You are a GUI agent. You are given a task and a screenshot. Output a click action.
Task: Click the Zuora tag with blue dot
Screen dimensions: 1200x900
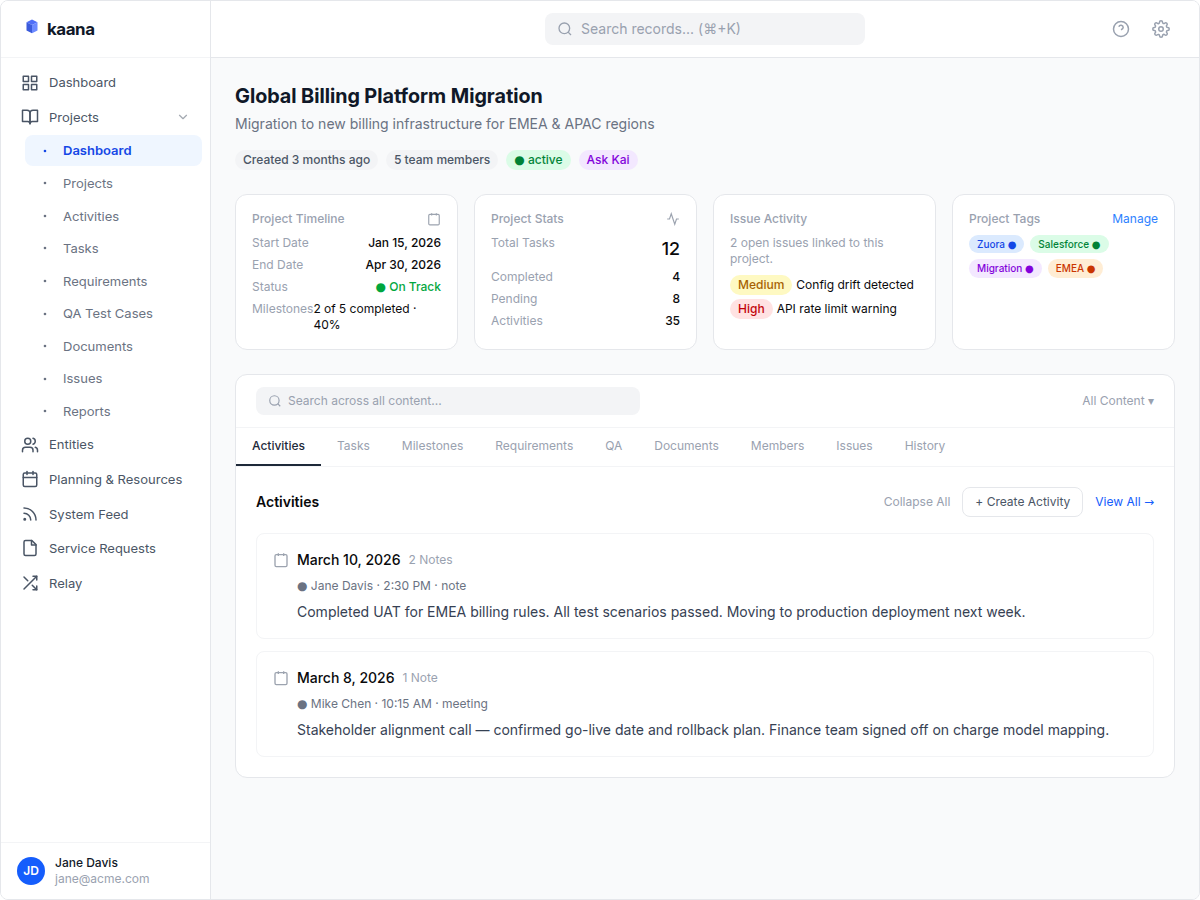coord(996,244)
